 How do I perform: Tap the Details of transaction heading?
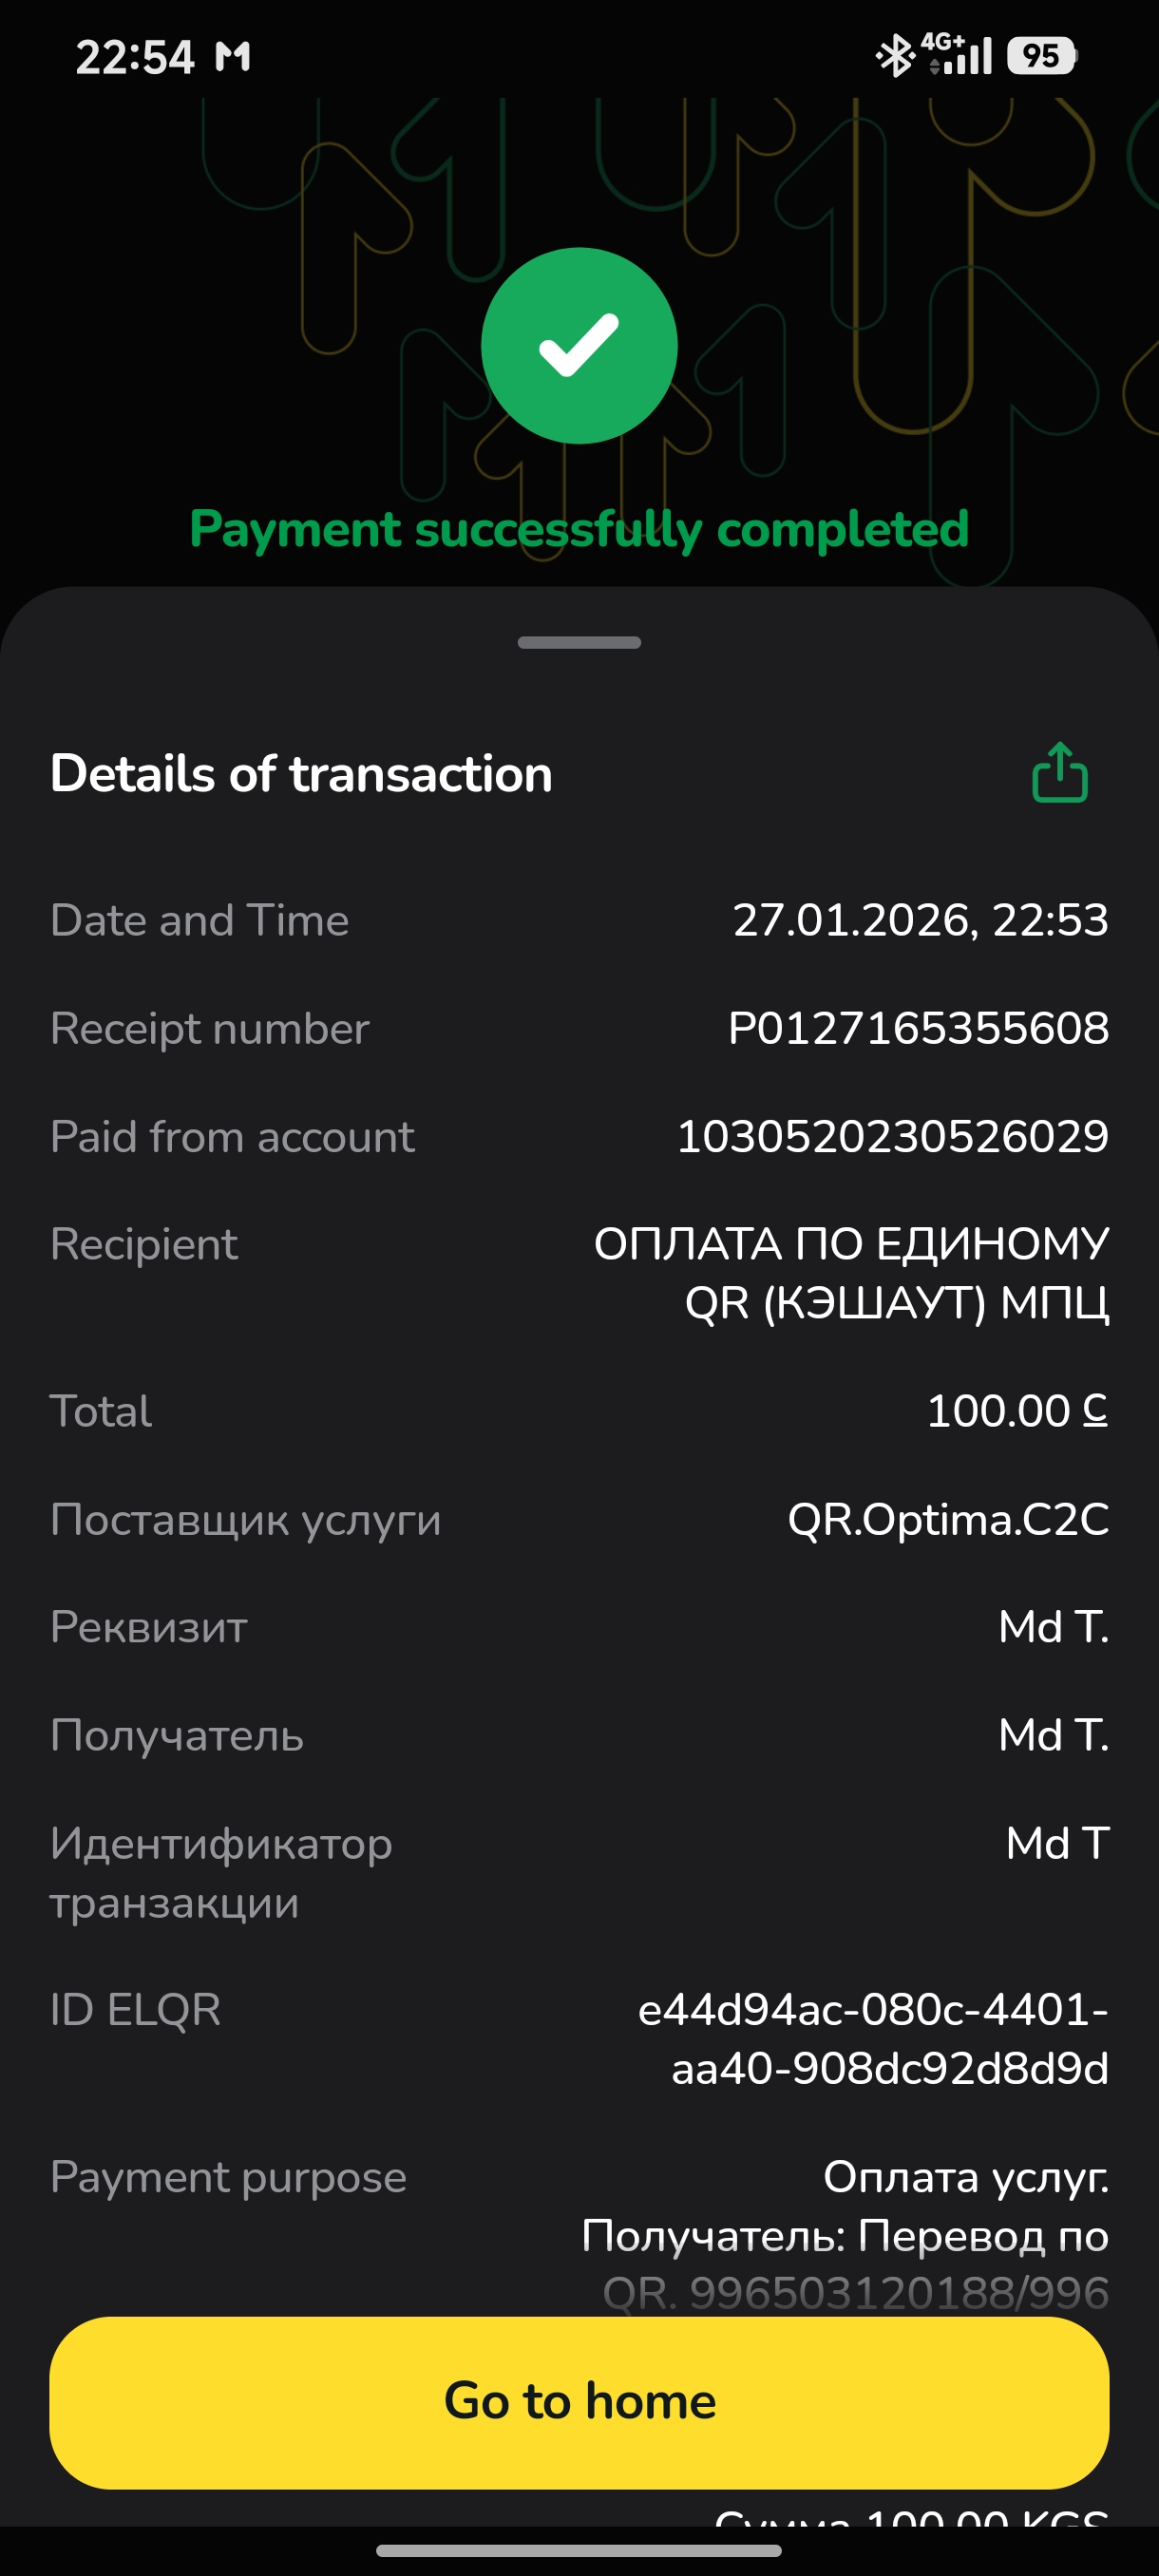(x=301, y=773)
